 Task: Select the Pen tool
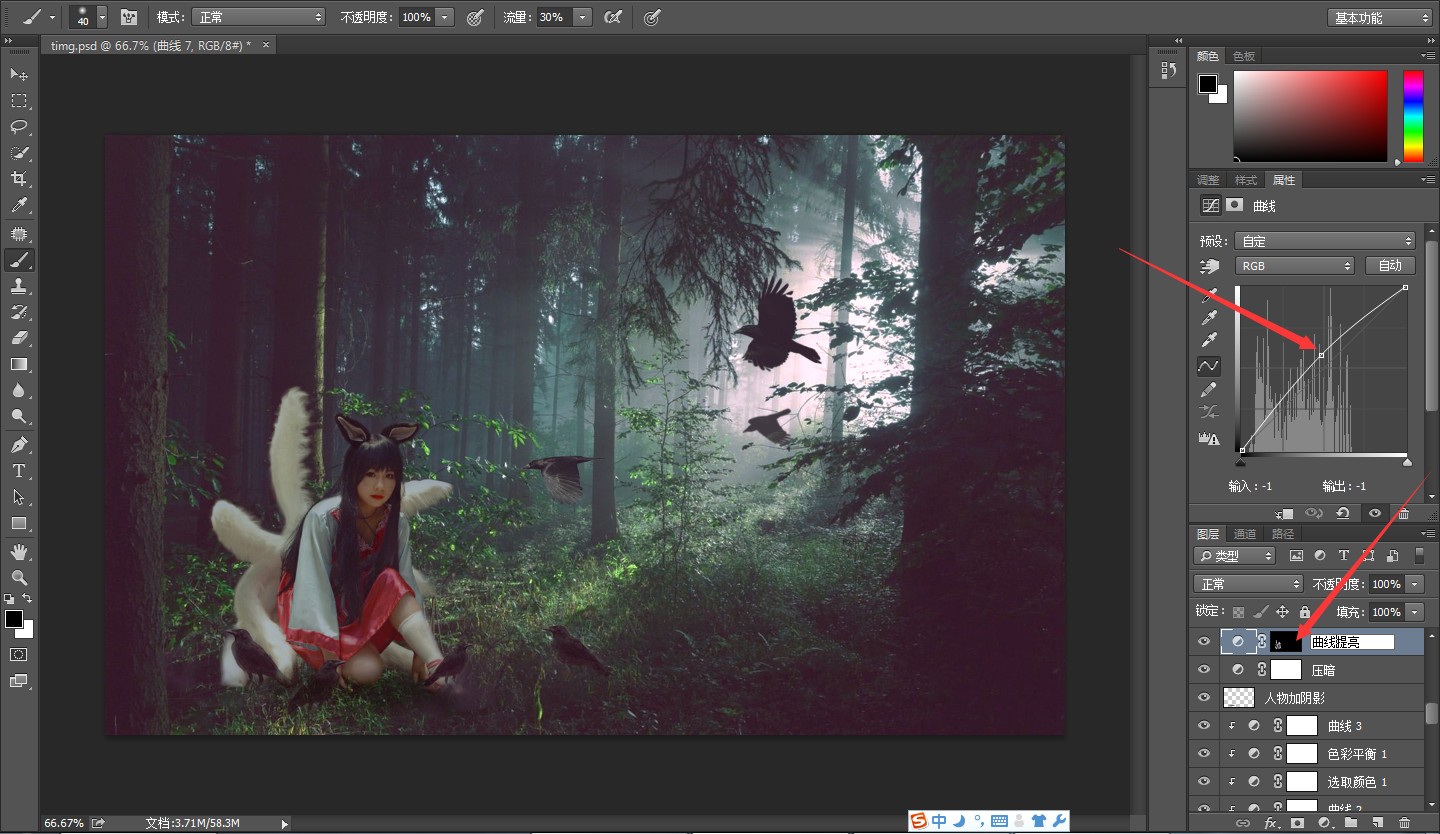pos(19,445)
